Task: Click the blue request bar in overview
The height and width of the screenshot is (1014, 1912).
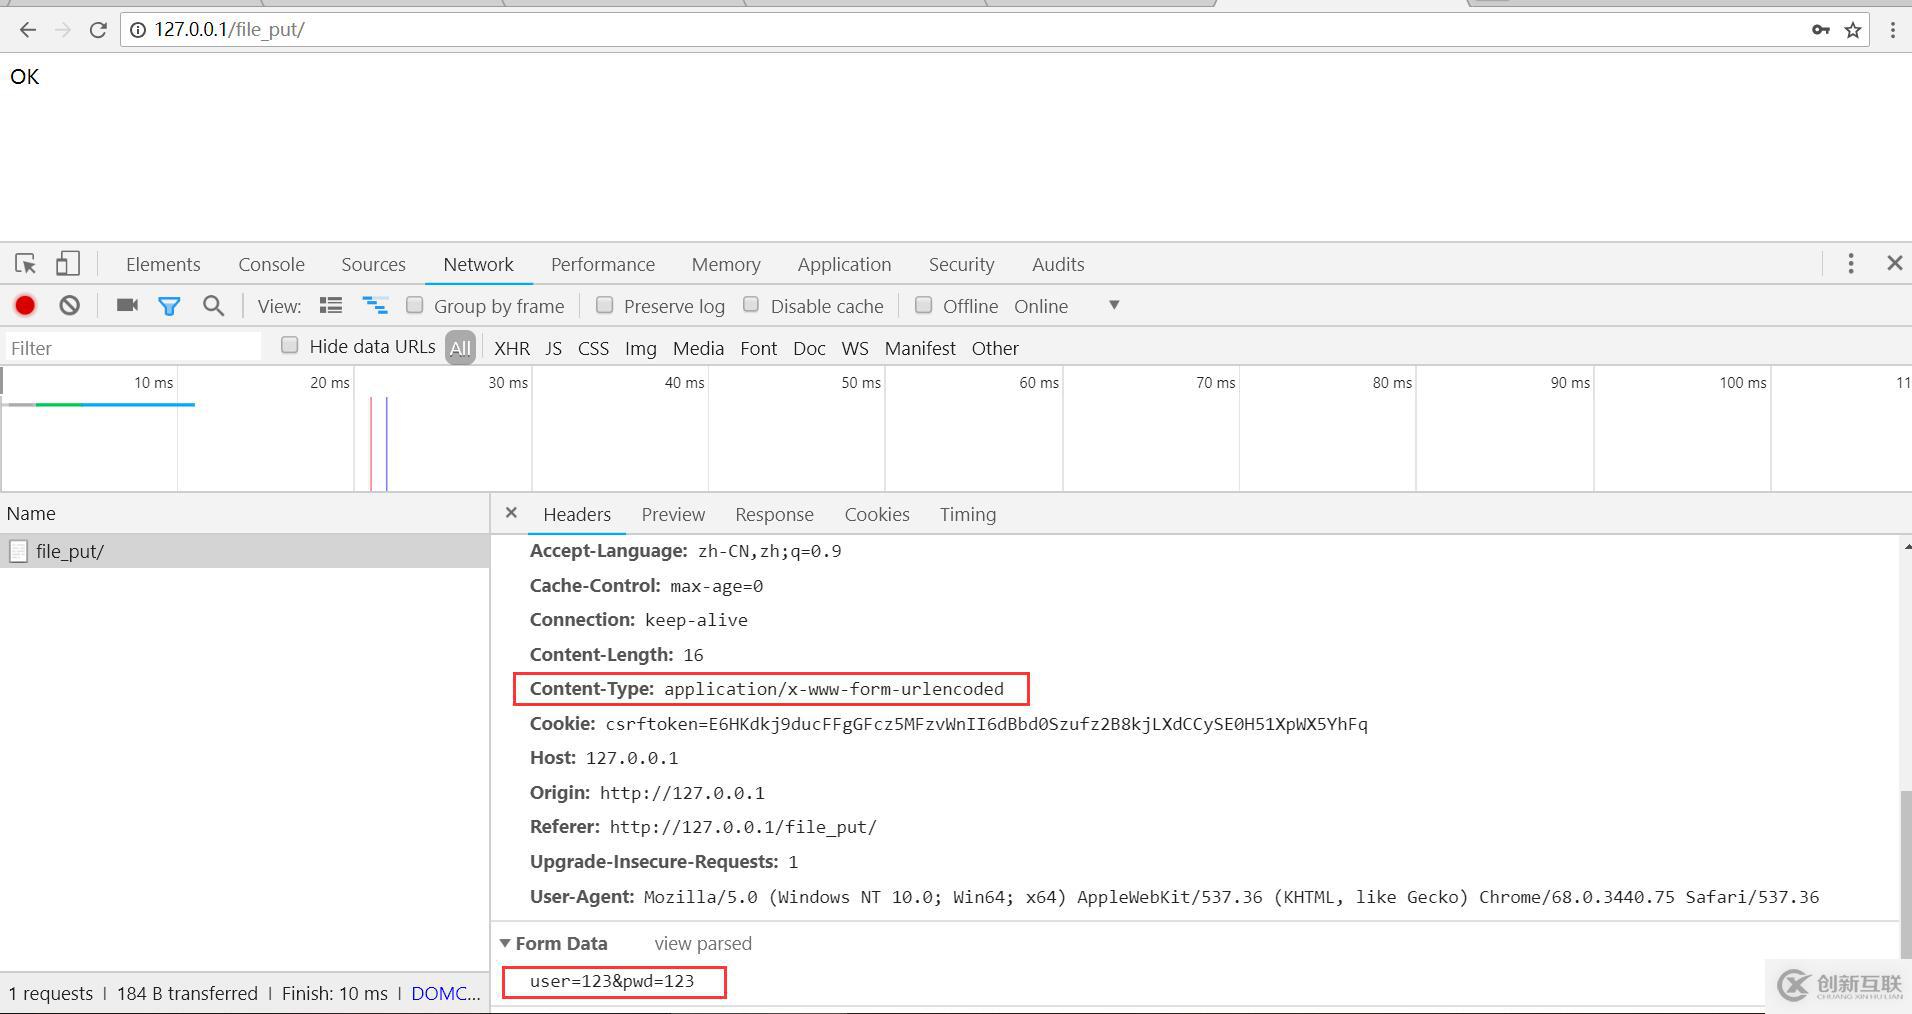Action: tap(138, 404)
